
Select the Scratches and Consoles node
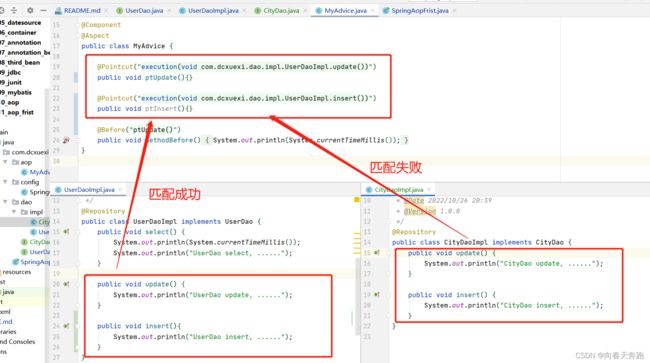(x=18, y=341)
